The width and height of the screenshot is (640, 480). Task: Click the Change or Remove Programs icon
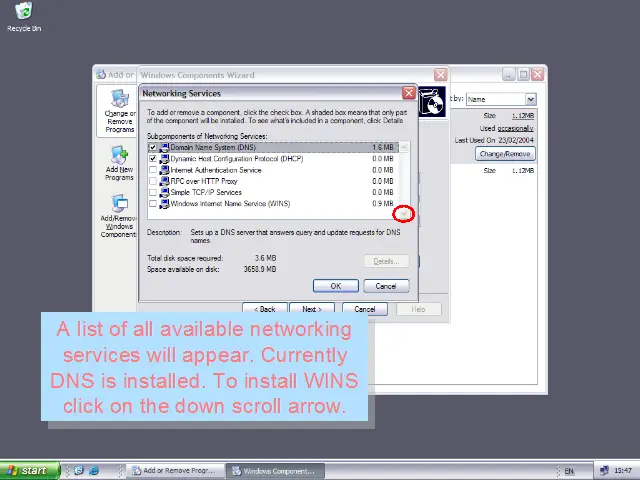[119, 101]
